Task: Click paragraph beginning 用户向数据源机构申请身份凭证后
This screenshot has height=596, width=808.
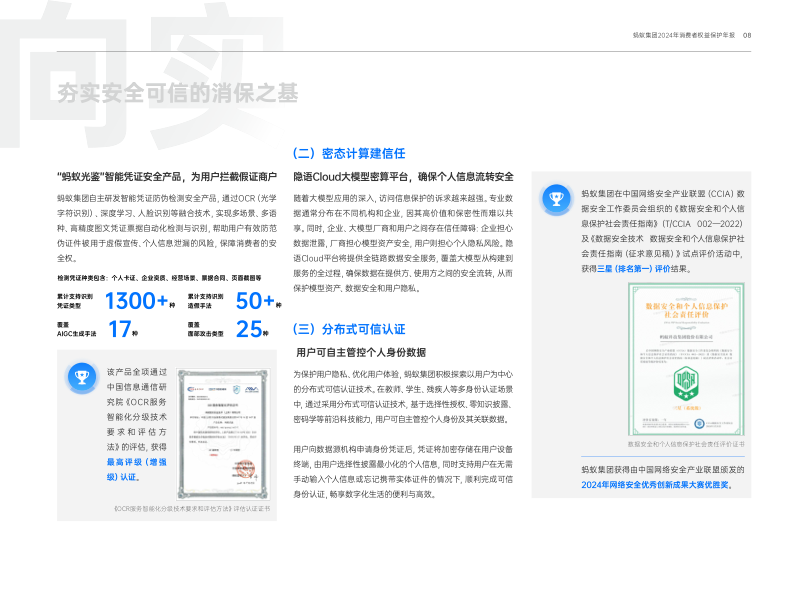Action: tap(403, 472)
